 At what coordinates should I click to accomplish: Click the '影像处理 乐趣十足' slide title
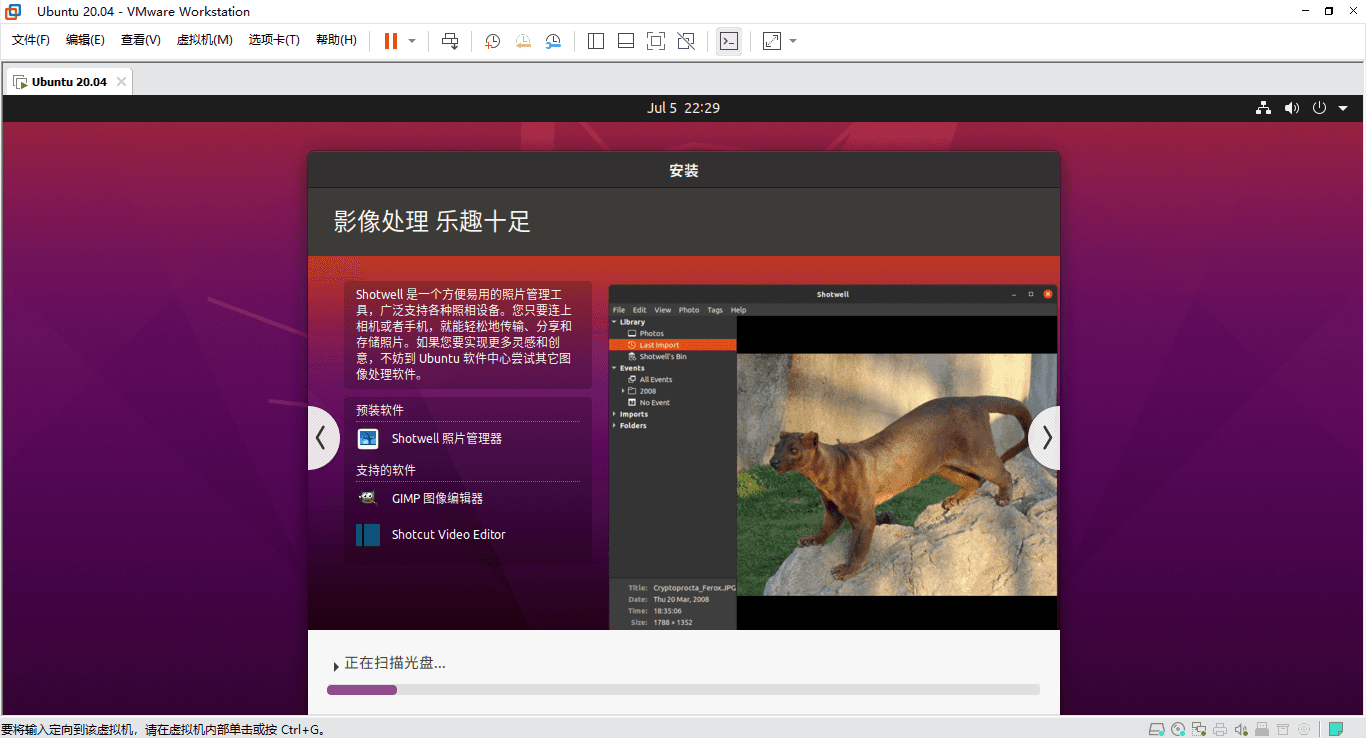click(x=432, y=222)
